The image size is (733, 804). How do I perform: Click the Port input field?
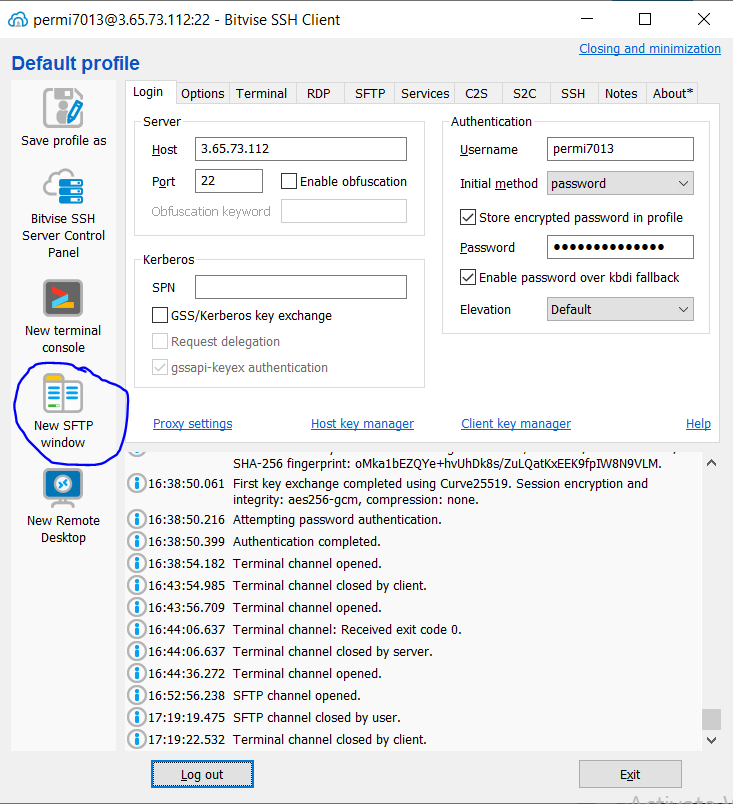[229, 180]
